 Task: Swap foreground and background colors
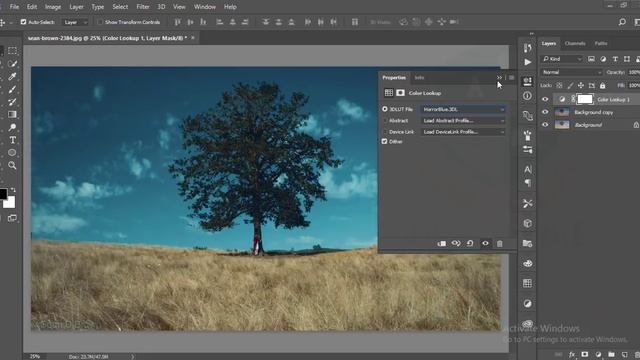13,190
